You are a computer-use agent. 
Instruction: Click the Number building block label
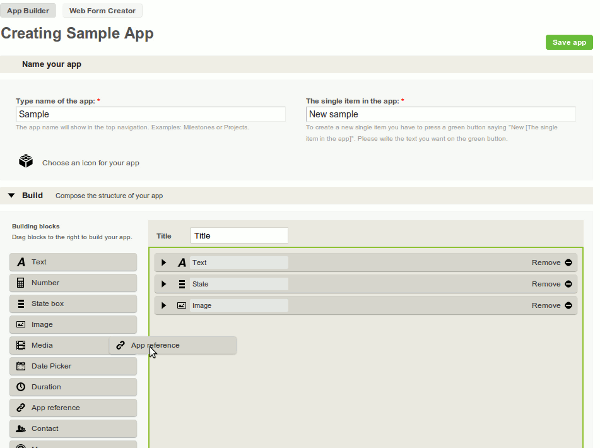point(45,283)
